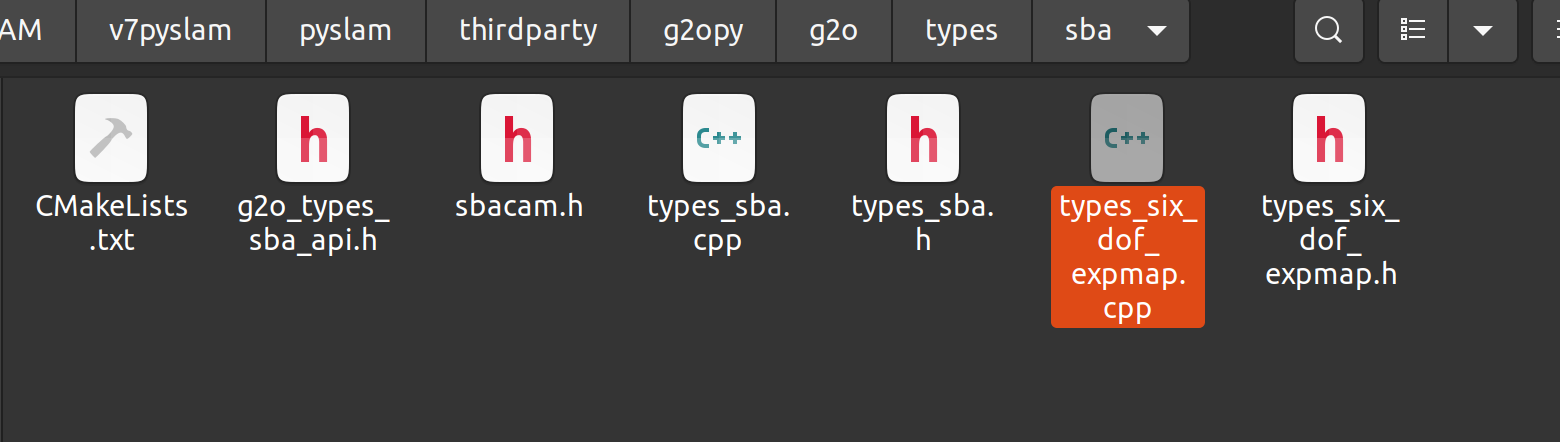Expand the sba folder dropdown arrow
Image resolution: width=1560 pixels, height=442 pixels.
tap(1156, 31)
